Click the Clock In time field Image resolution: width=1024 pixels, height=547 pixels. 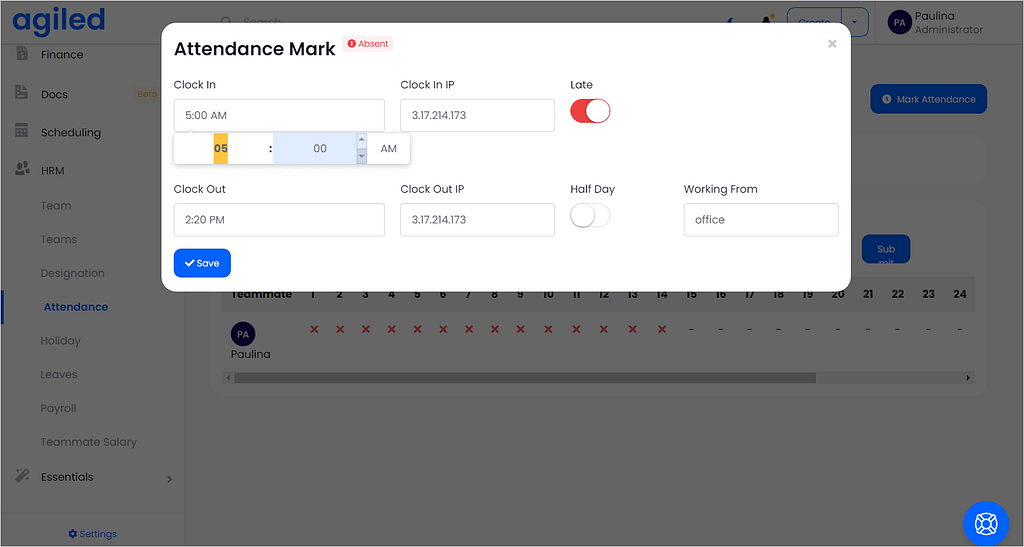(x=279, y=116)
